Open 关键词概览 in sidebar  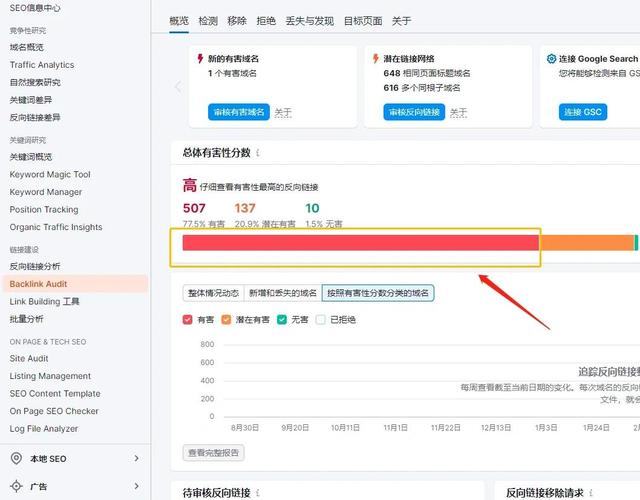pyautogui.click(x=31, y=157)
